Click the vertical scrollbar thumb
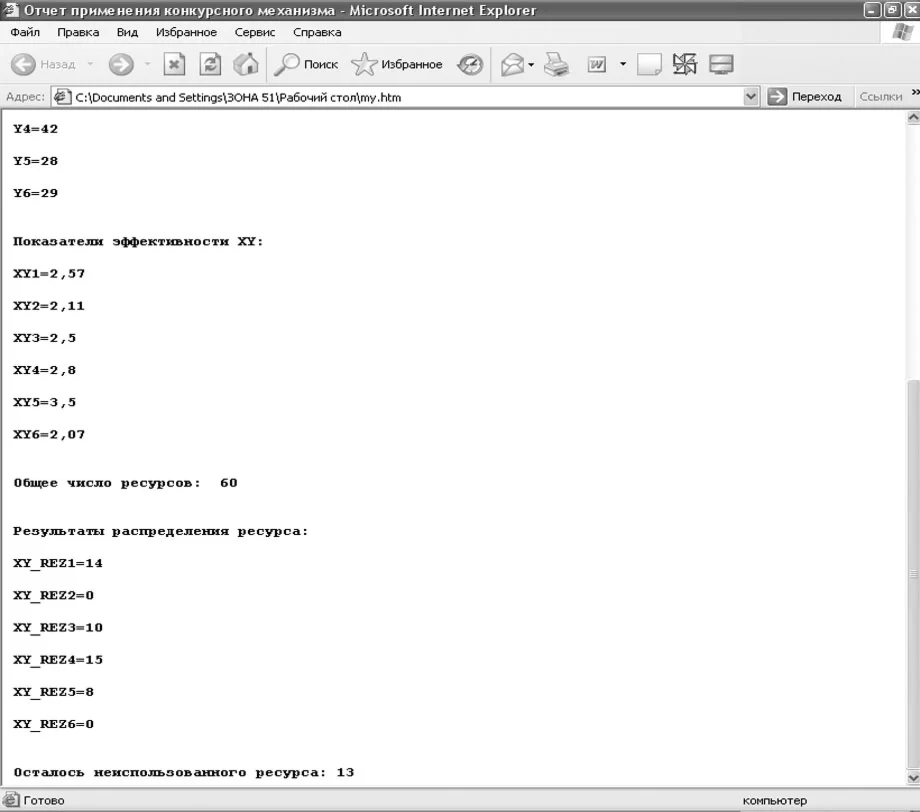This screenshot has height=812, width=920. [x=913, y=572]
